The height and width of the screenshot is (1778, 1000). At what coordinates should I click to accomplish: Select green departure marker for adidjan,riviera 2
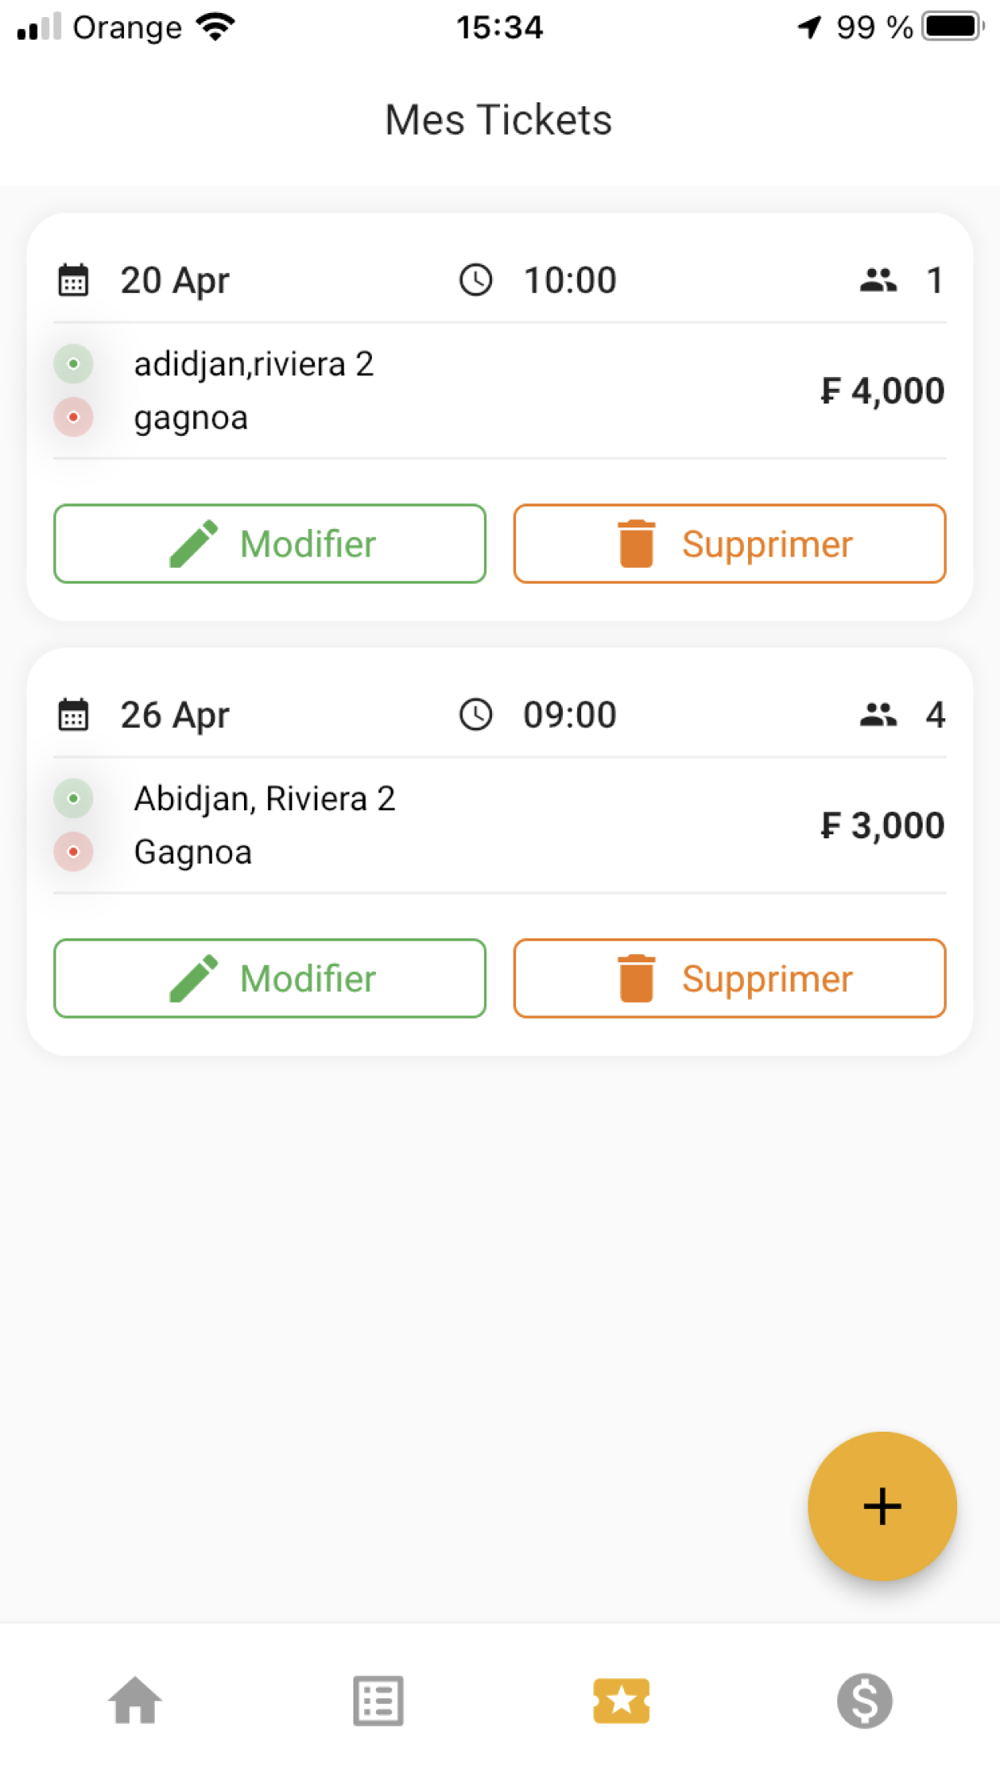pos(73,364)
